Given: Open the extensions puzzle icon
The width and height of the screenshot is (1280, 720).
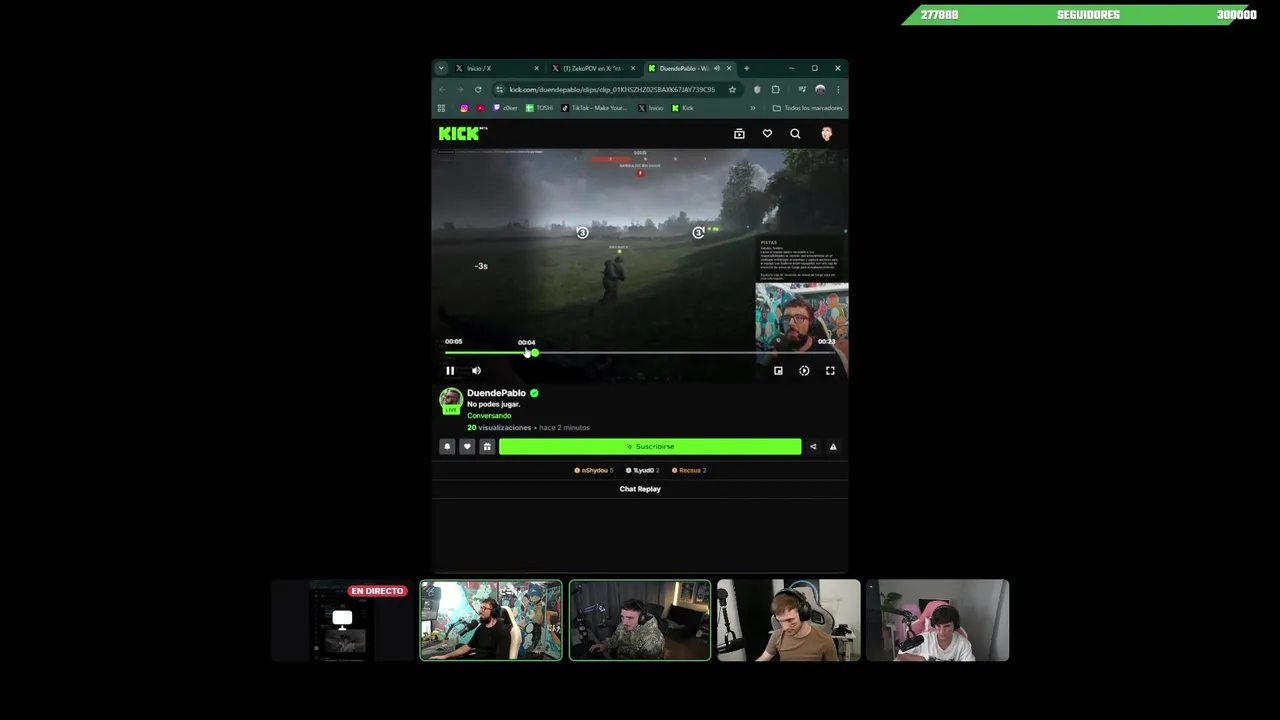Looking at the screenshot, I should click(x=775, y=89).
